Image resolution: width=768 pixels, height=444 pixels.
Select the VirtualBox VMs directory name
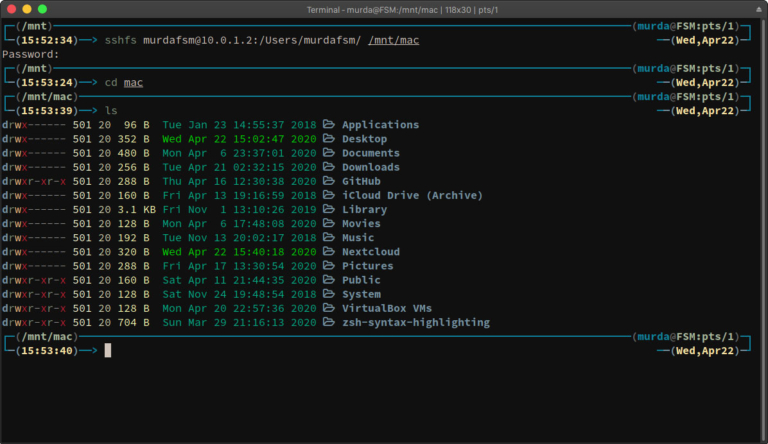(x=387, y=308)
